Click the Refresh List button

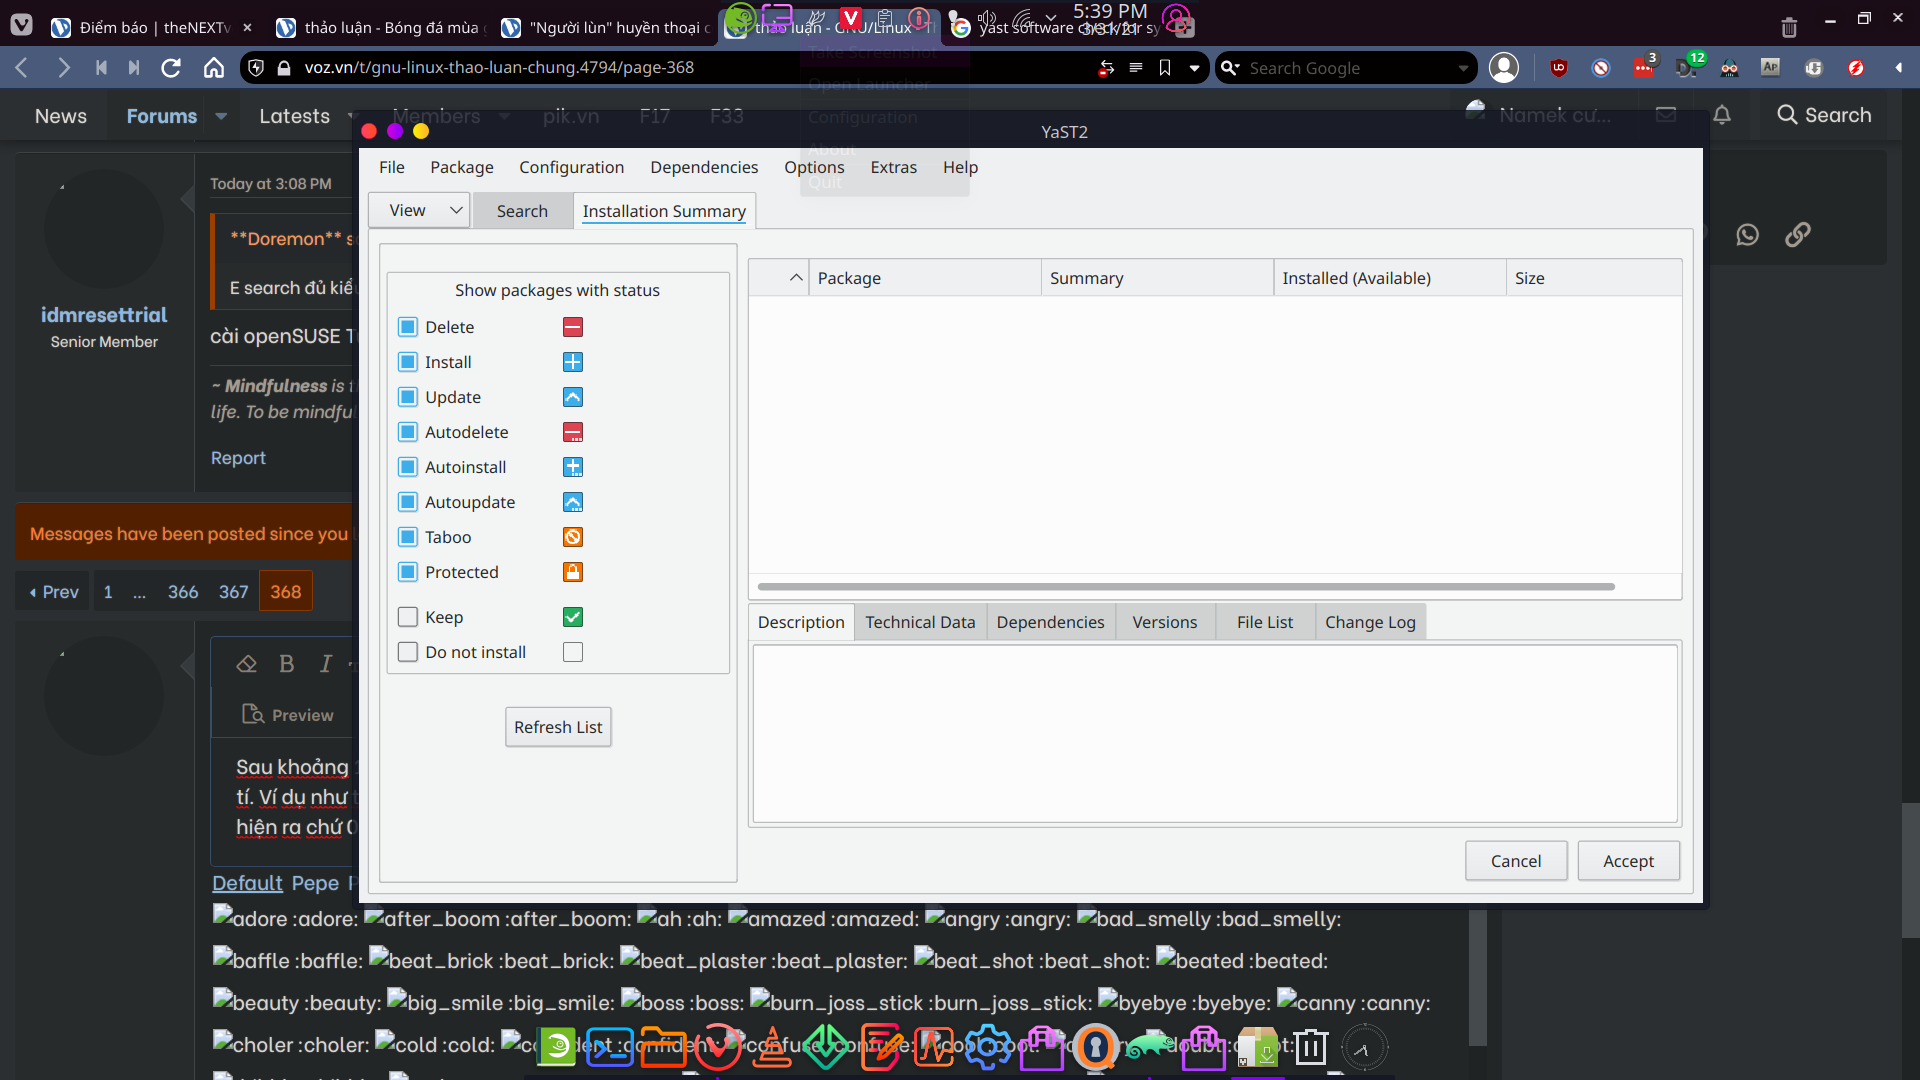point(558,727)
